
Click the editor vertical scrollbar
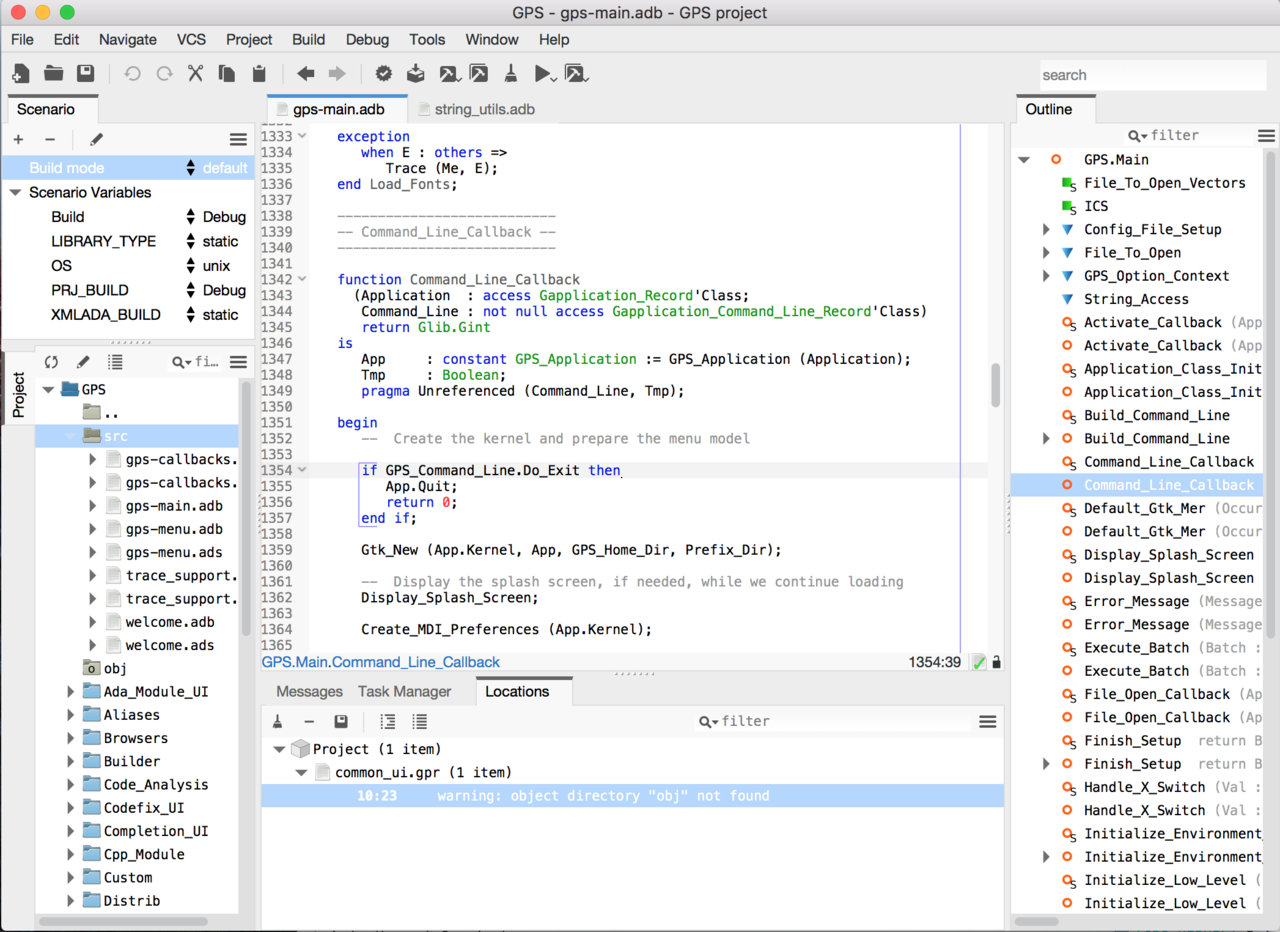tap(996, 385)
